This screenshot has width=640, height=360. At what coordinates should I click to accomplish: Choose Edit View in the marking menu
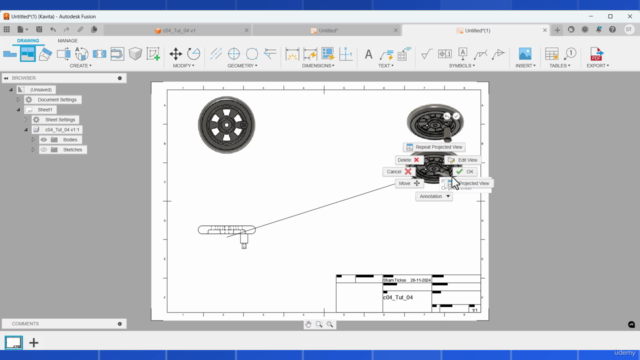pos(463,160)
